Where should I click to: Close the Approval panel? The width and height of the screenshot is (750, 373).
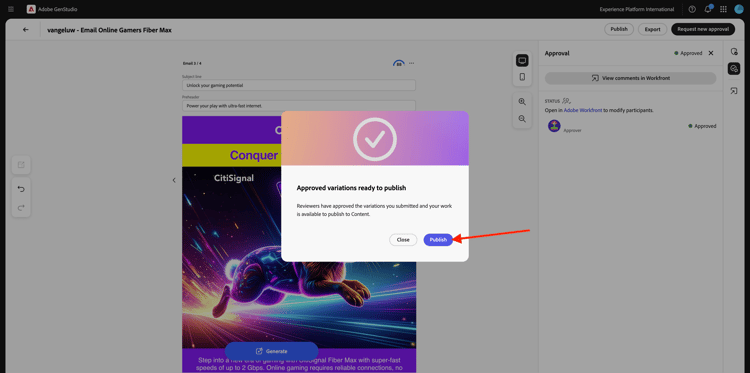point(711,53)
